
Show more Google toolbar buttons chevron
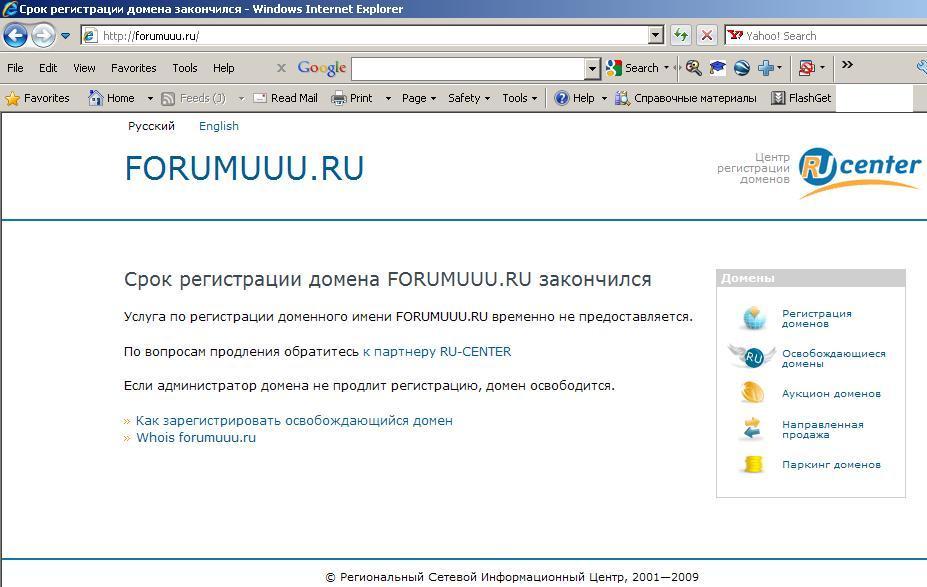coord(847,64)
